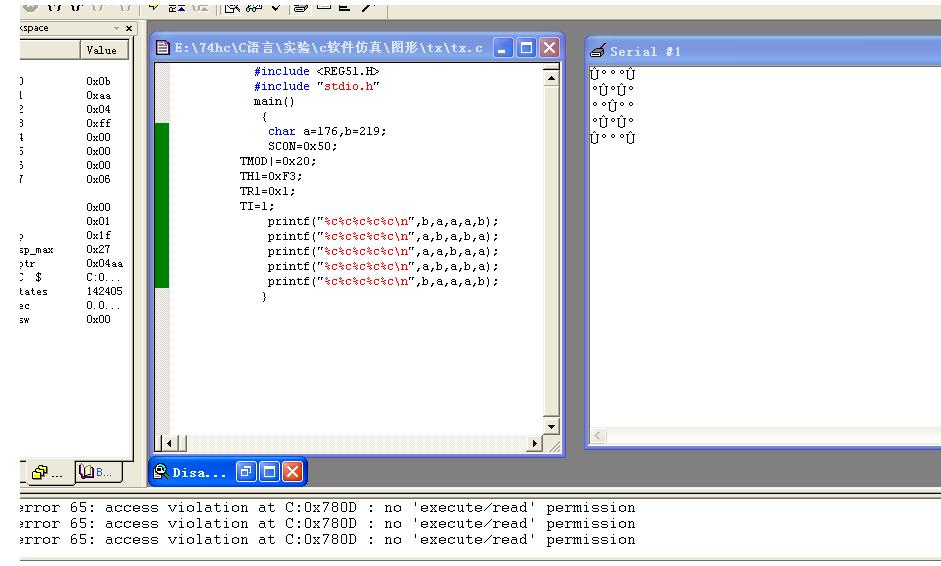Click the #include "stdio.h" line

pos(316,86)
